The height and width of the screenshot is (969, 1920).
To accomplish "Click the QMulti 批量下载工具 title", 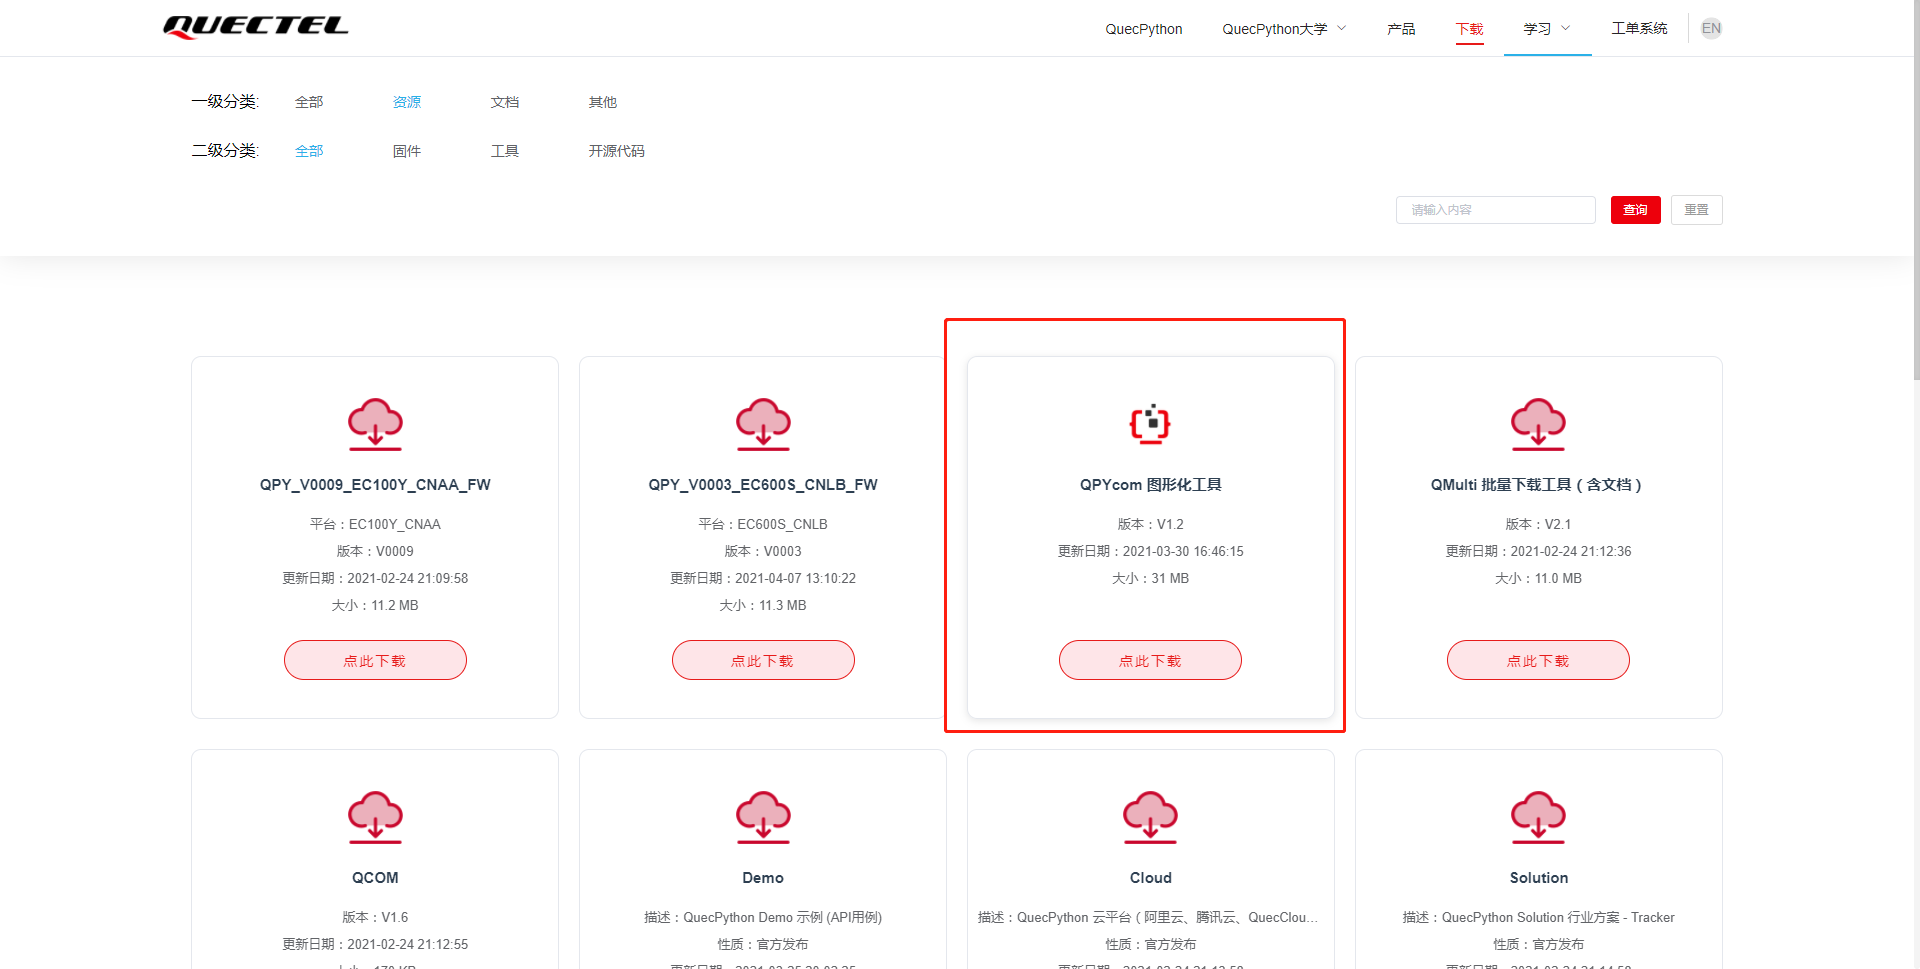I will pyautogui.click(x=1538, y=485).
